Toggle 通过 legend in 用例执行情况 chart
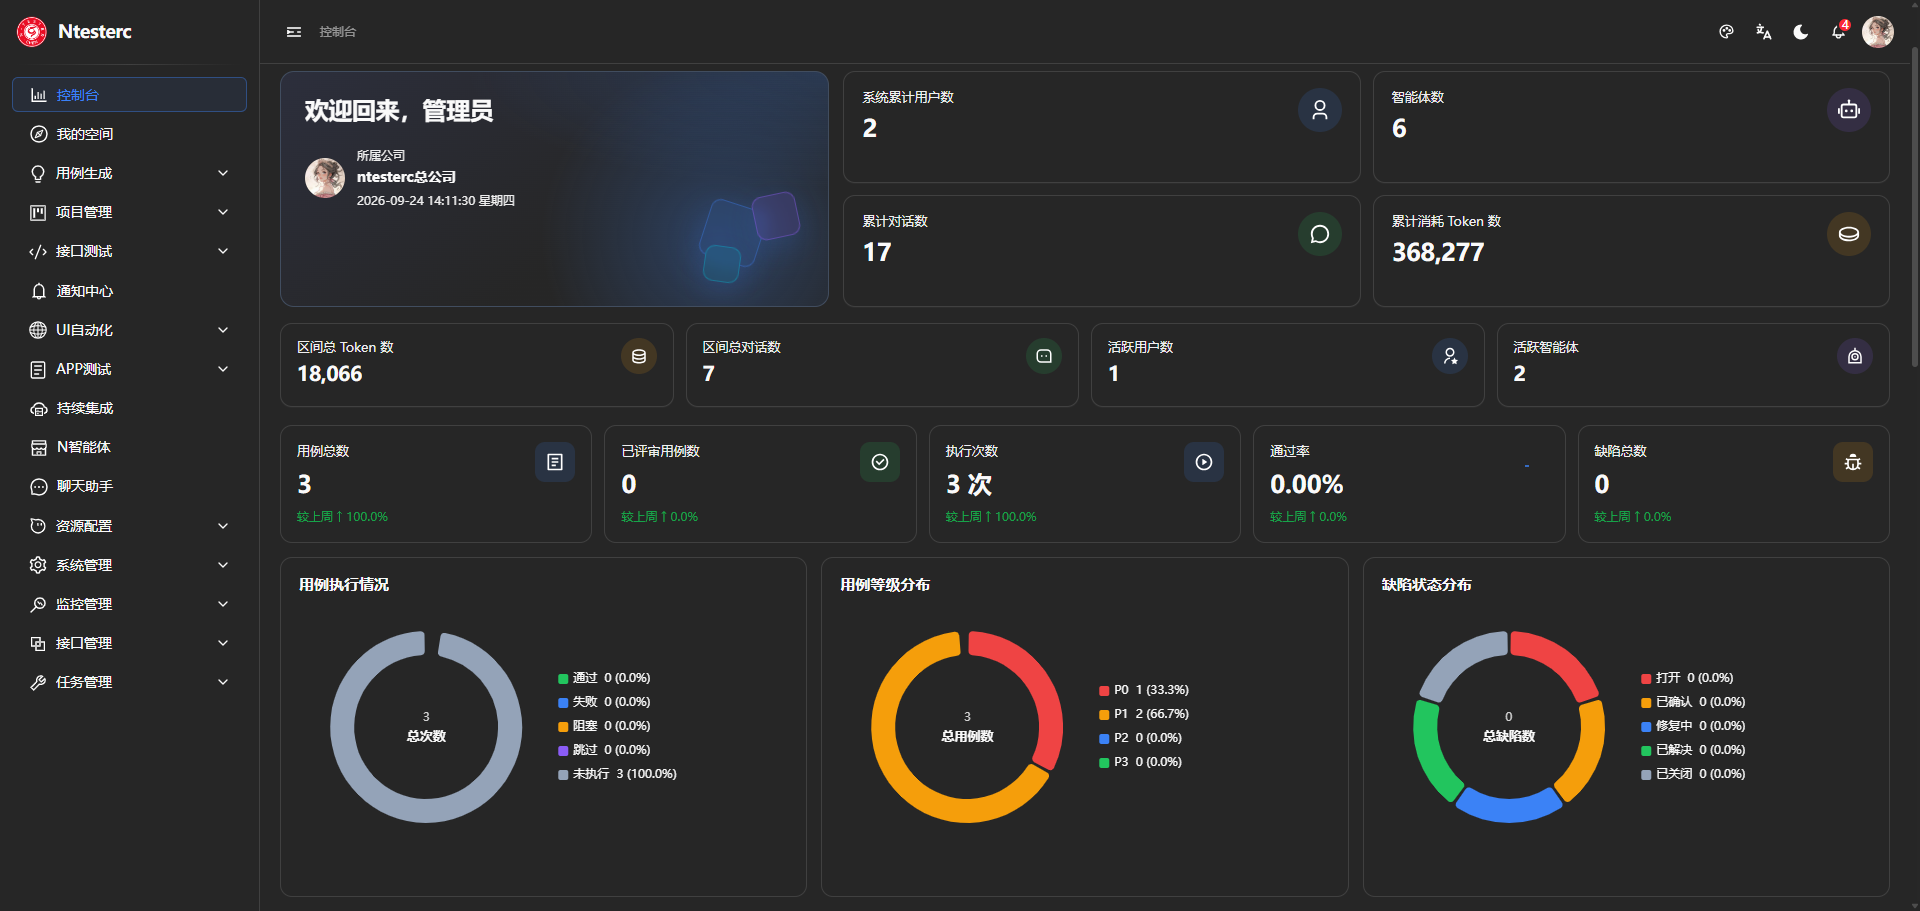The height and width of the screenshot is (911, 1920). pos(604,678)
